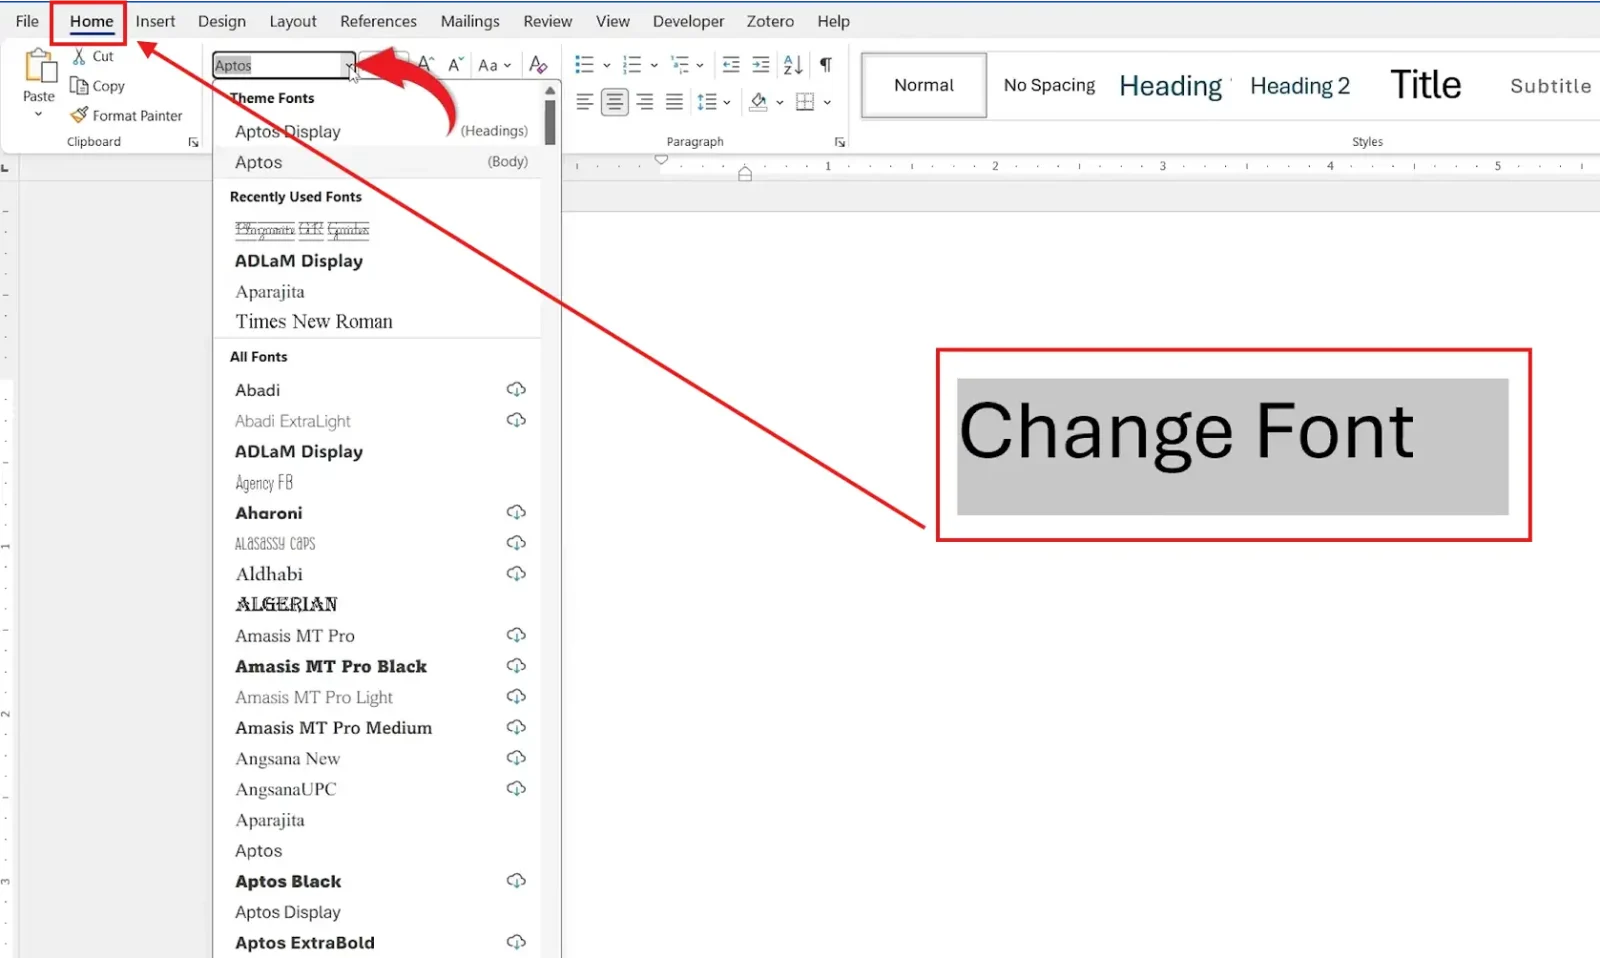This screenshot has width=1600, height=958.
Task: Select Abadi in All Fonts
Action: click(378, 390)
